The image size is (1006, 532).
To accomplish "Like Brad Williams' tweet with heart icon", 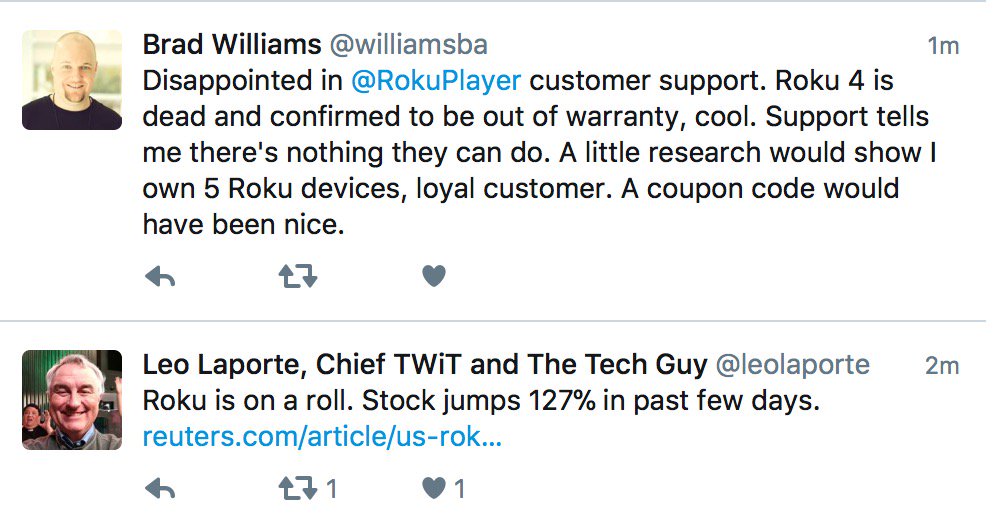I will [434, 276].
